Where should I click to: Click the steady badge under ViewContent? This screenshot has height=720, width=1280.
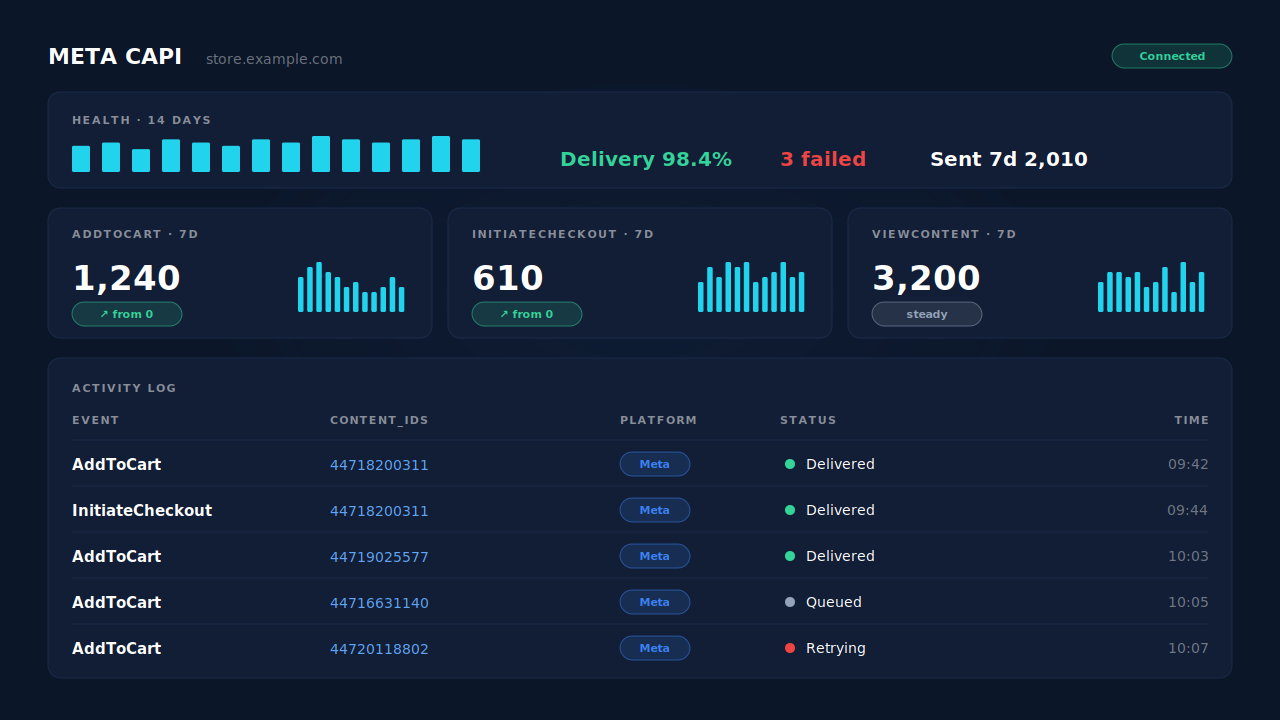click(x=927, y=314)
